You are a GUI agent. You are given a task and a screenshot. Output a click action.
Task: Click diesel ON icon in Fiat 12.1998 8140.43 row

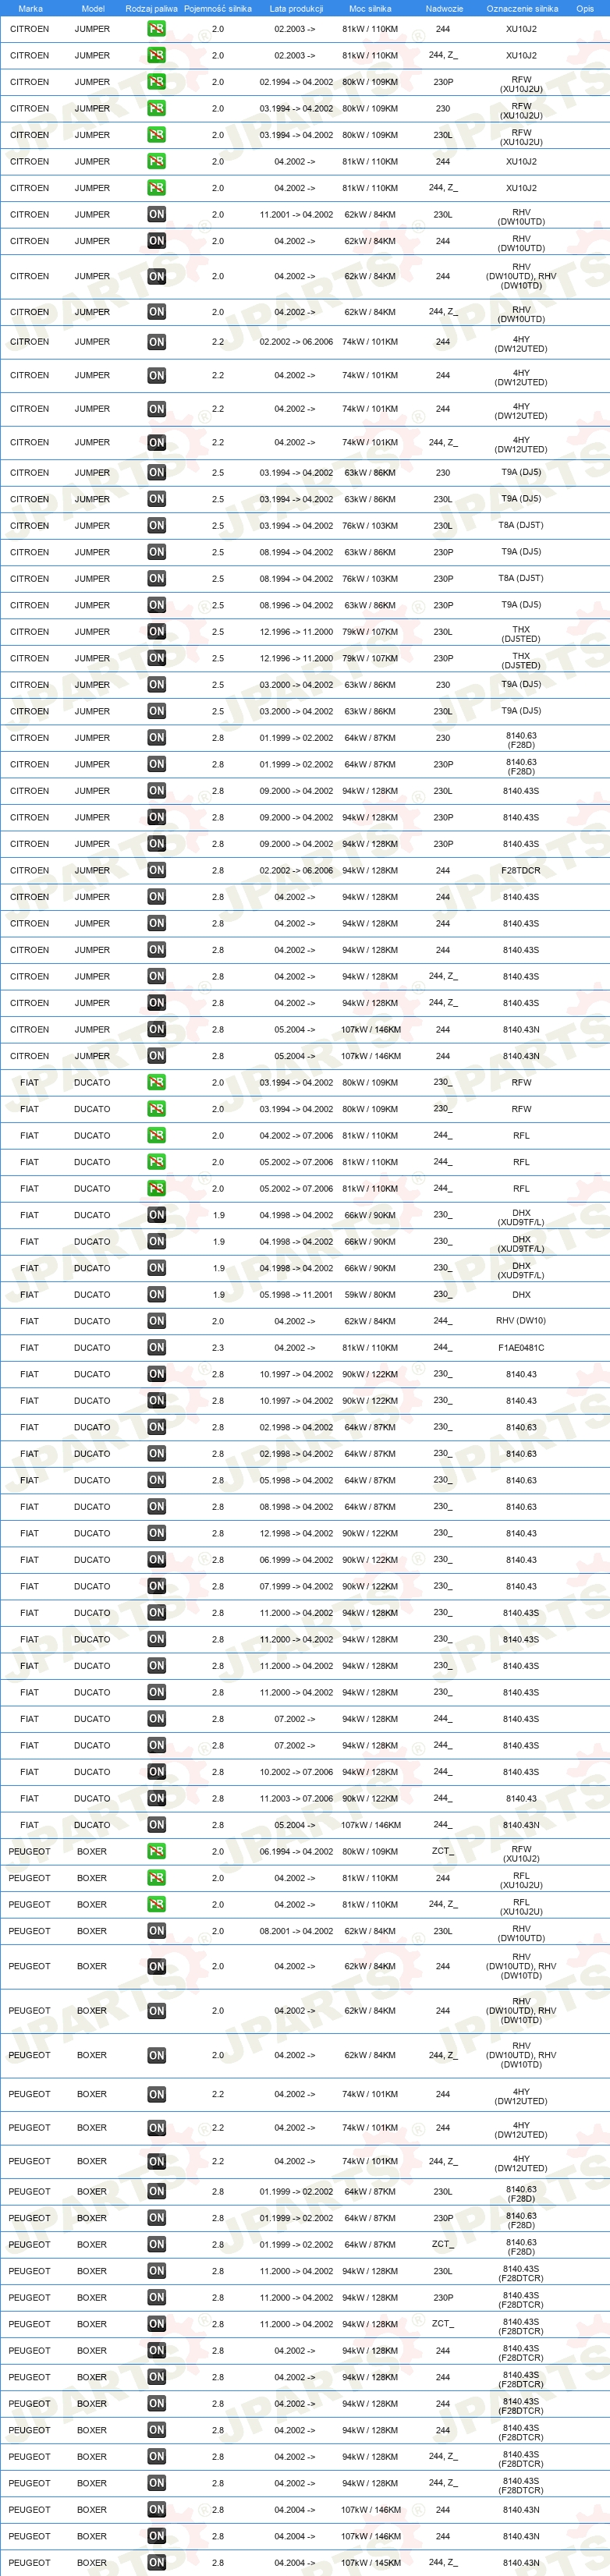156,1533
